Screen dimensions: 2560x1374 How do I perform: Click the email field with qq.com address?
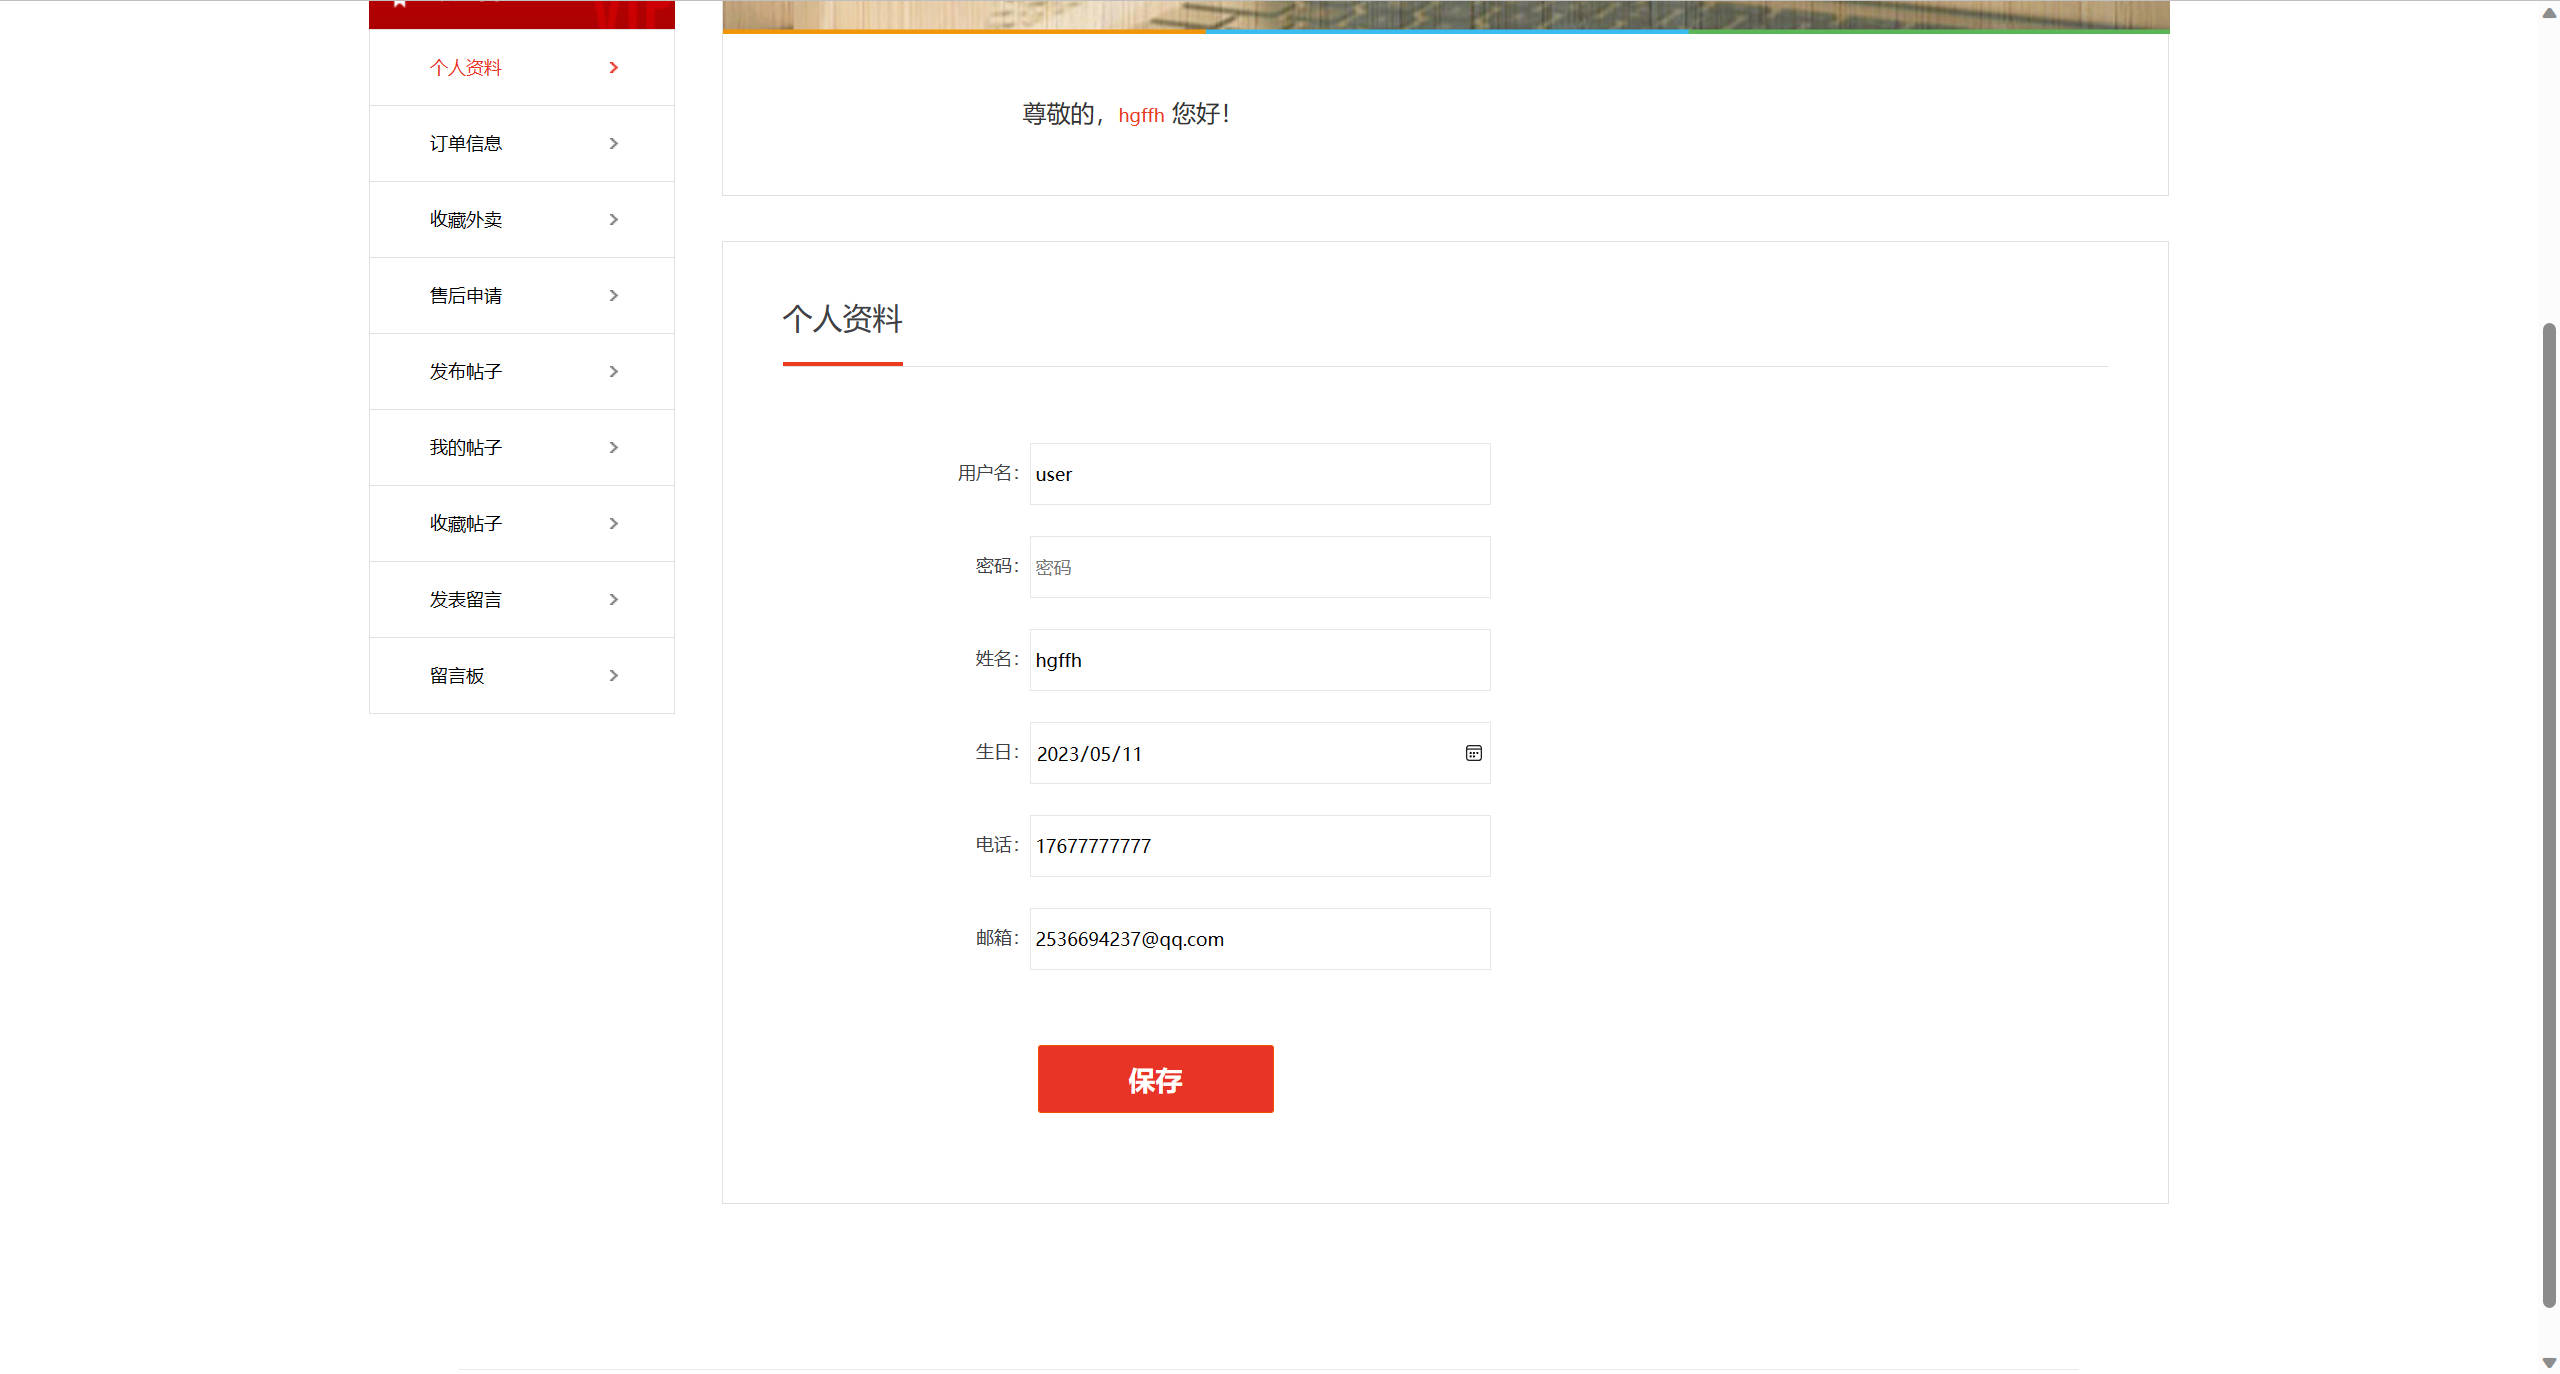pyautogui.click(x=1259, y=938)
